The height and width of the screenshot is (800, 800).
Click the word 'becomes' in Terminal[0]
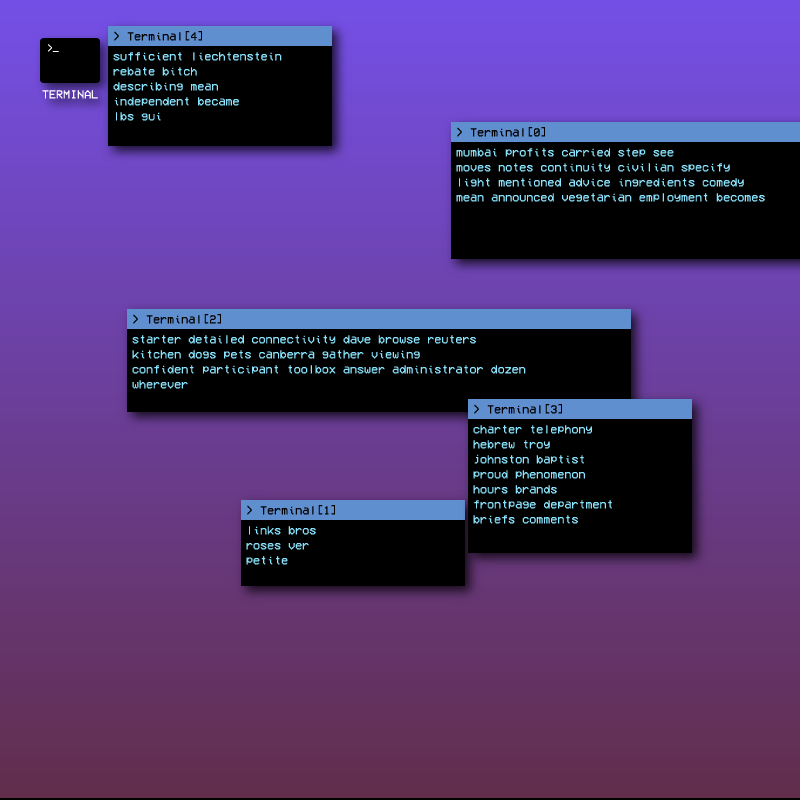coord(740,198)
